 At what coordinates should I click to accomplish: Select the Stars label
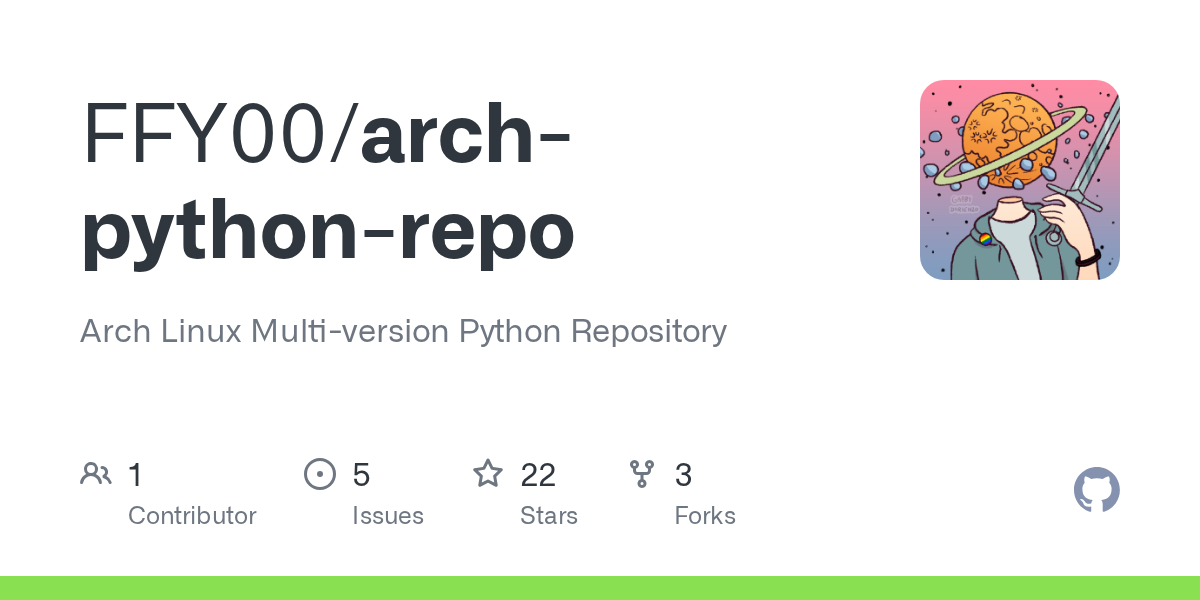click(x=549, y=516)
